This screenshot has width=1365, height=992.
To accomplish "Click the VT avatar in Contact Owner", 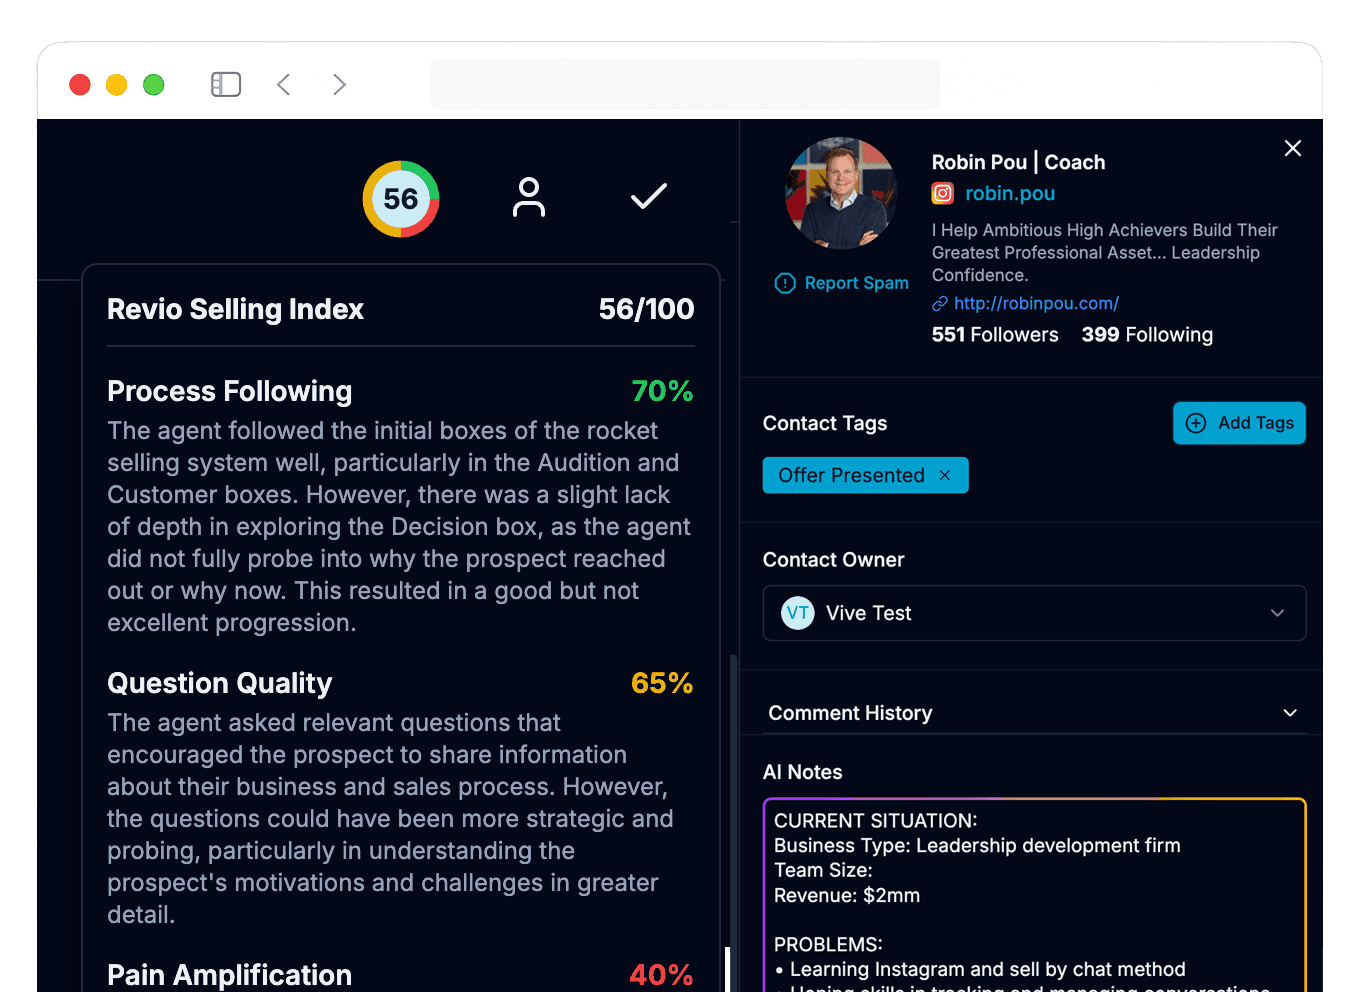I will pos(798,613).
